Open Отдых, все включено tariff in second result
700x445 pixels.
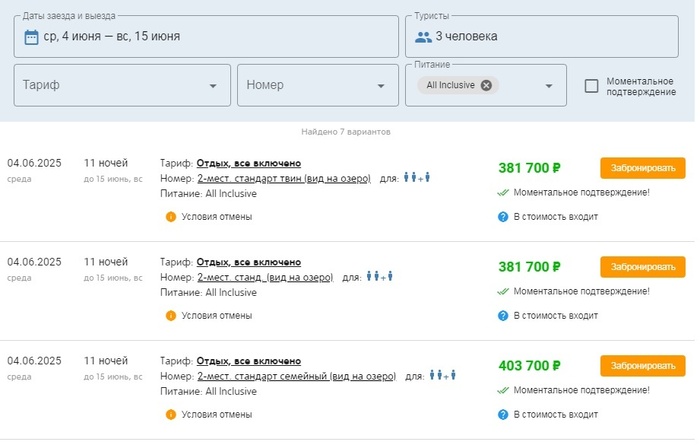(249, 262)
